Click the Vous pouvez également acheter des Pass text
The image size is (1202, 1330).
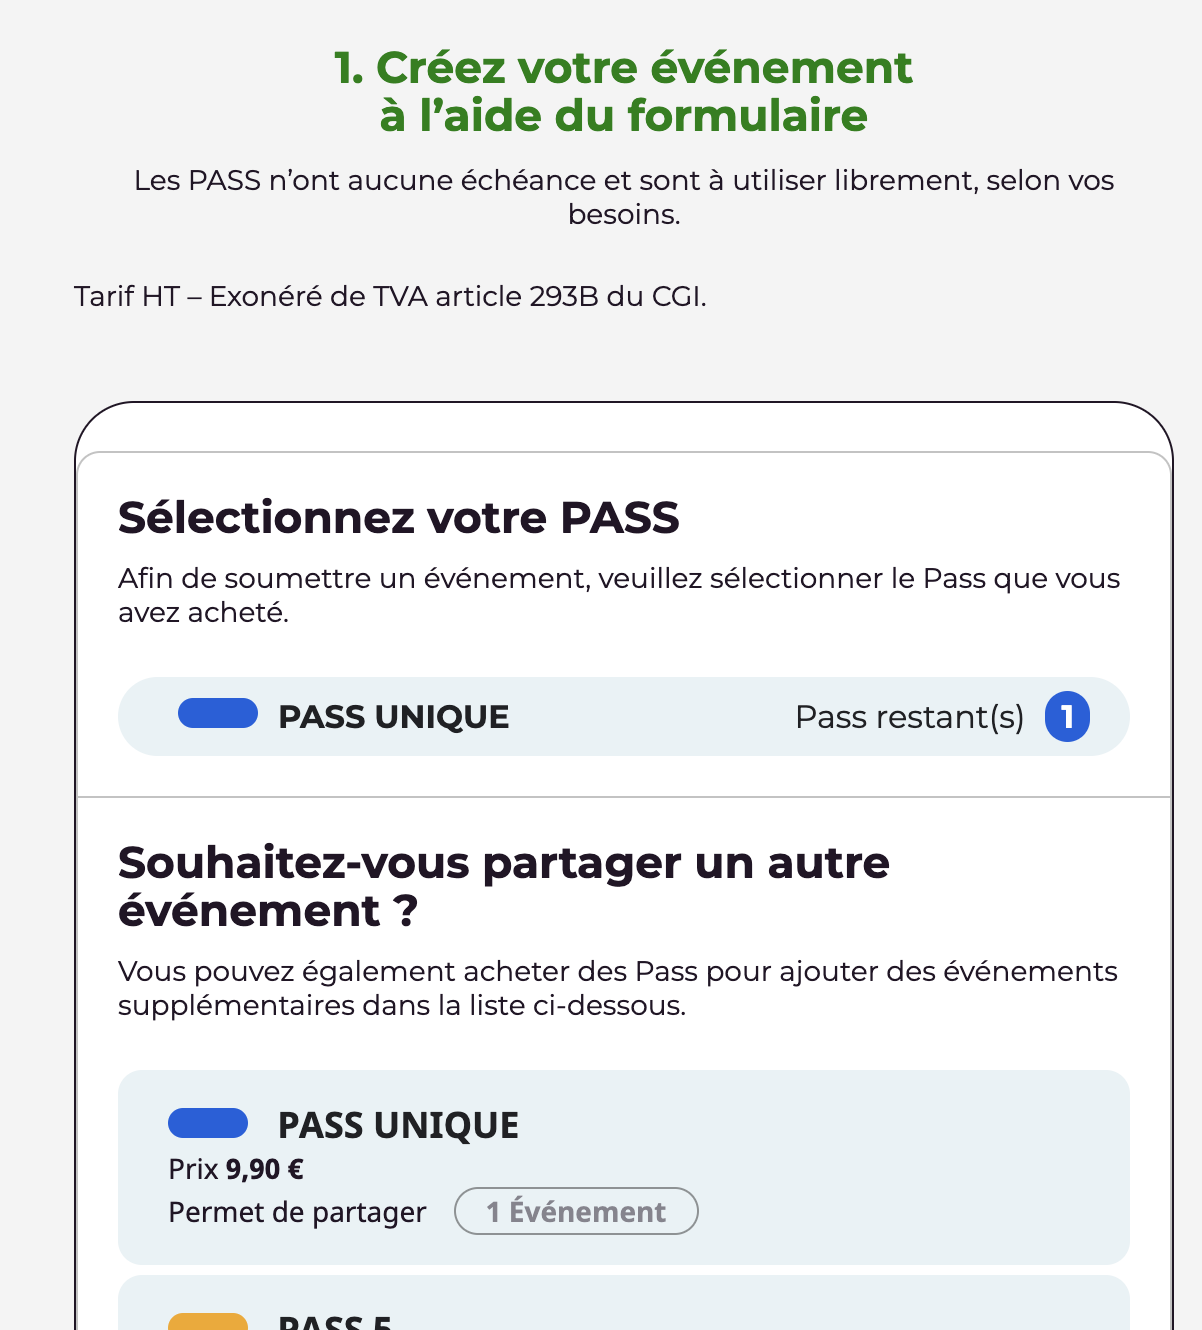click(618, 988)
